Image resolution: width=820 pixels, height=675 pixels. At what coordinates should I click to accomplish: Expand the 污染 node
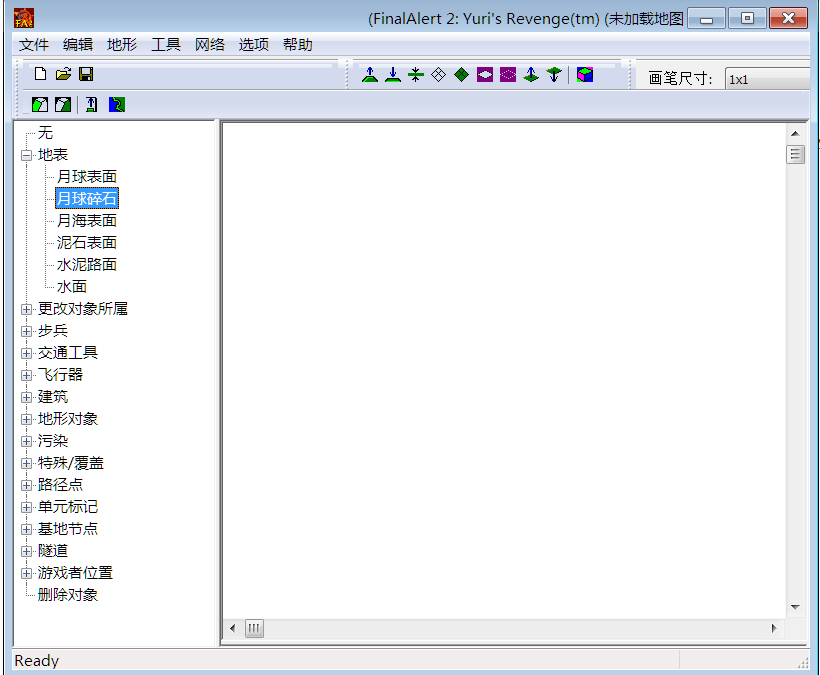tap(27, 441)
